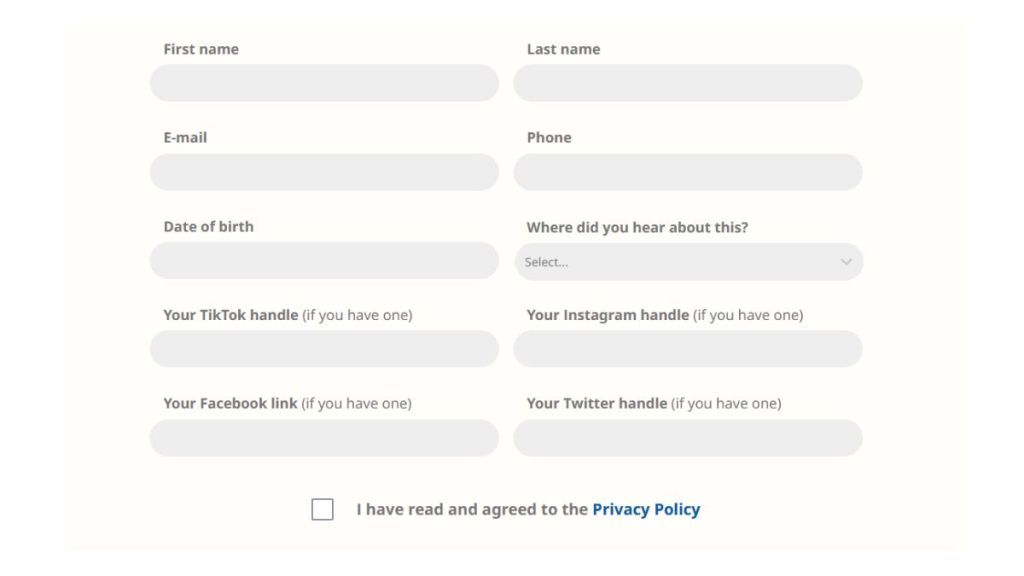
Task: Click into the Last name field
Action: tap(688, 83)
